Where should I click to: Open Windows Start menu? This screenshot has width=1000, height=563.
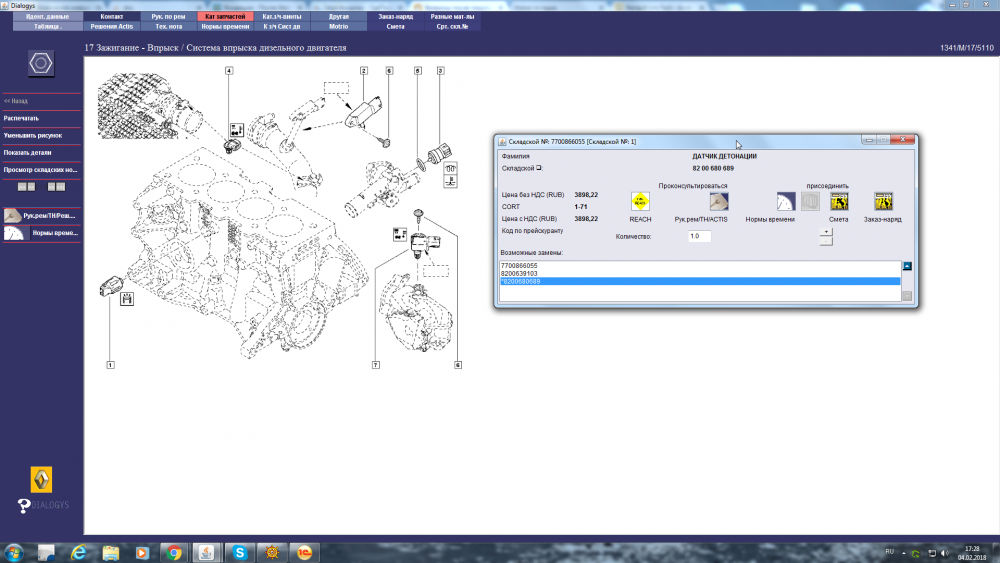pos(14,553)
